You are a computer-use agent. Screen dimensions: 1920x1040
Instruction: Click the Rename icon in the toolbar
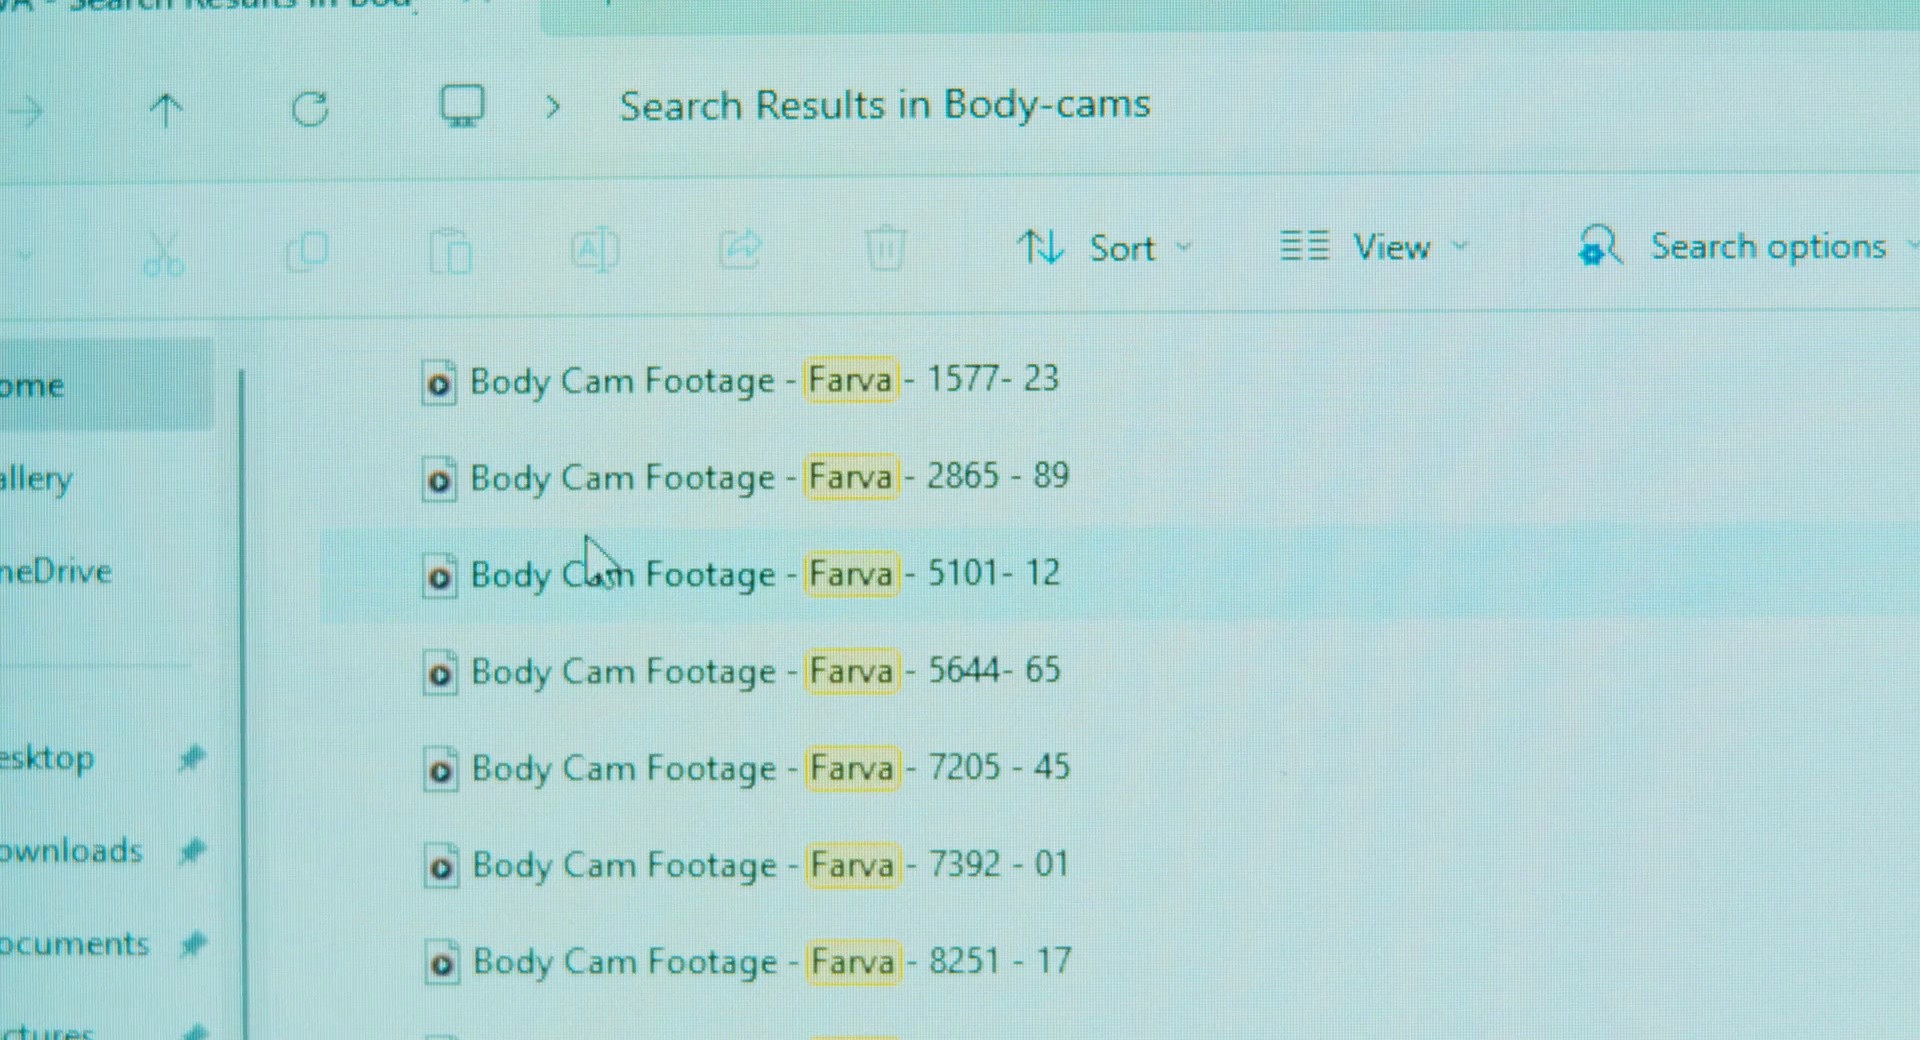click(595, 250)
